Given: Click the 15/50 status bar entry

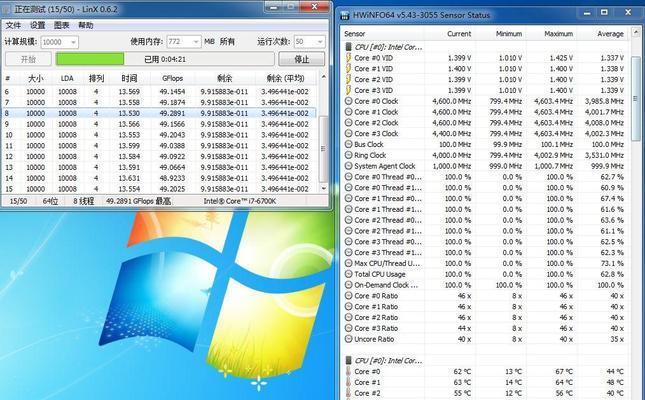Looking at the screenshot, I should pyautogui.click(x=18, y=201).
